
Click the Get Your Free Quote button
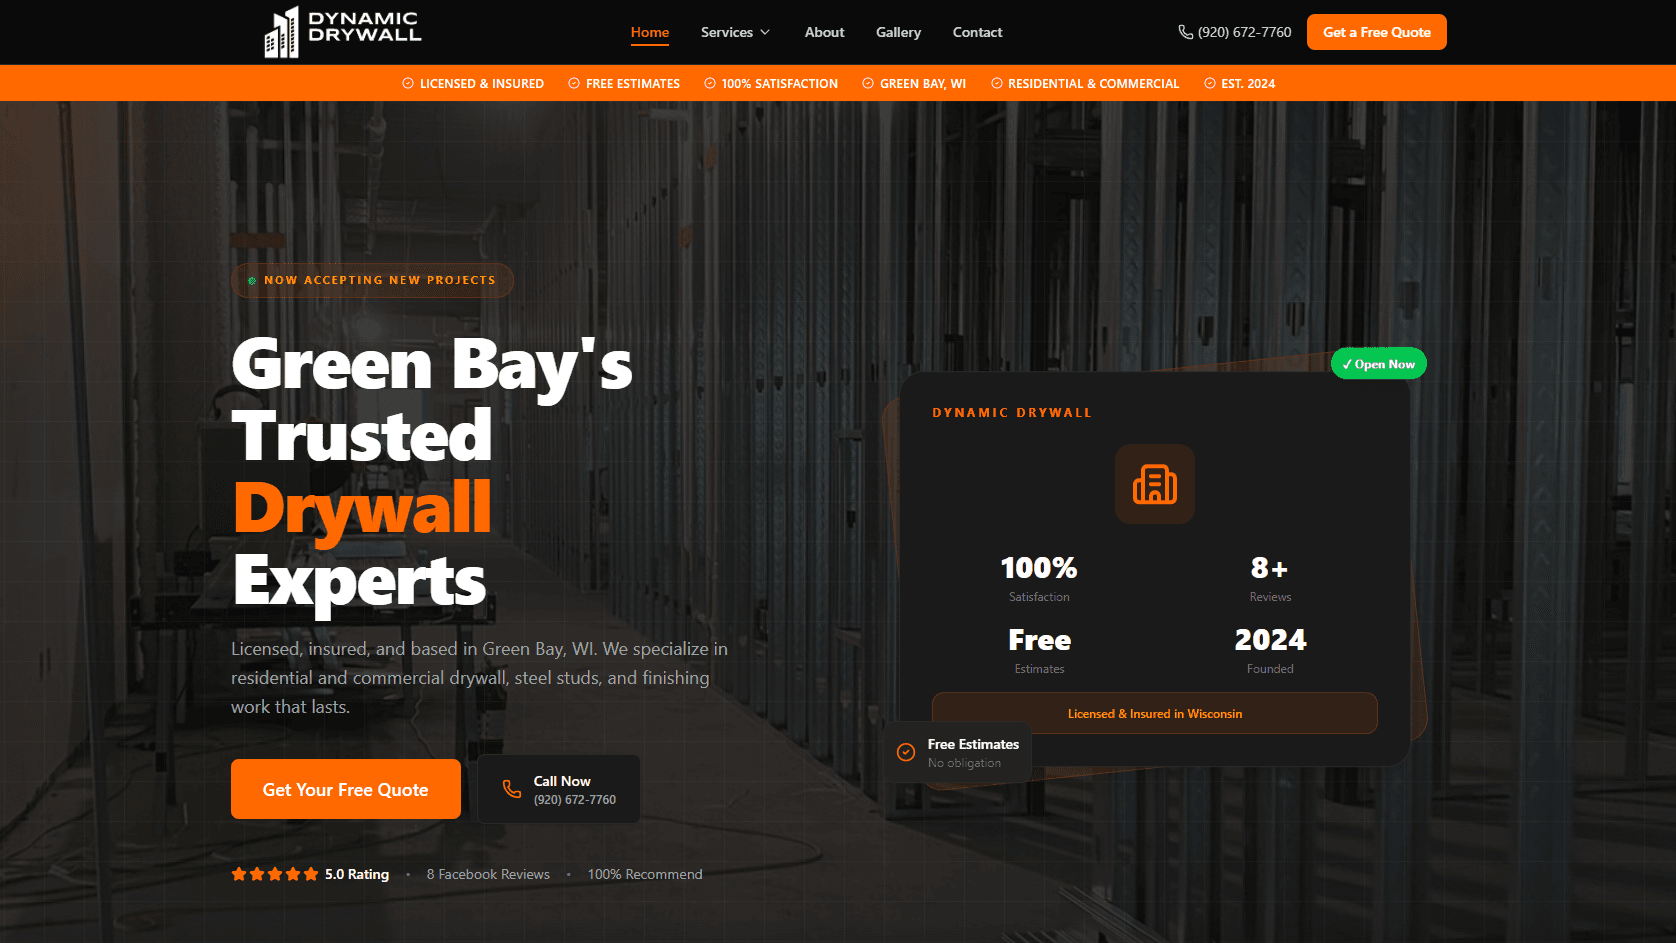[345, 789]
